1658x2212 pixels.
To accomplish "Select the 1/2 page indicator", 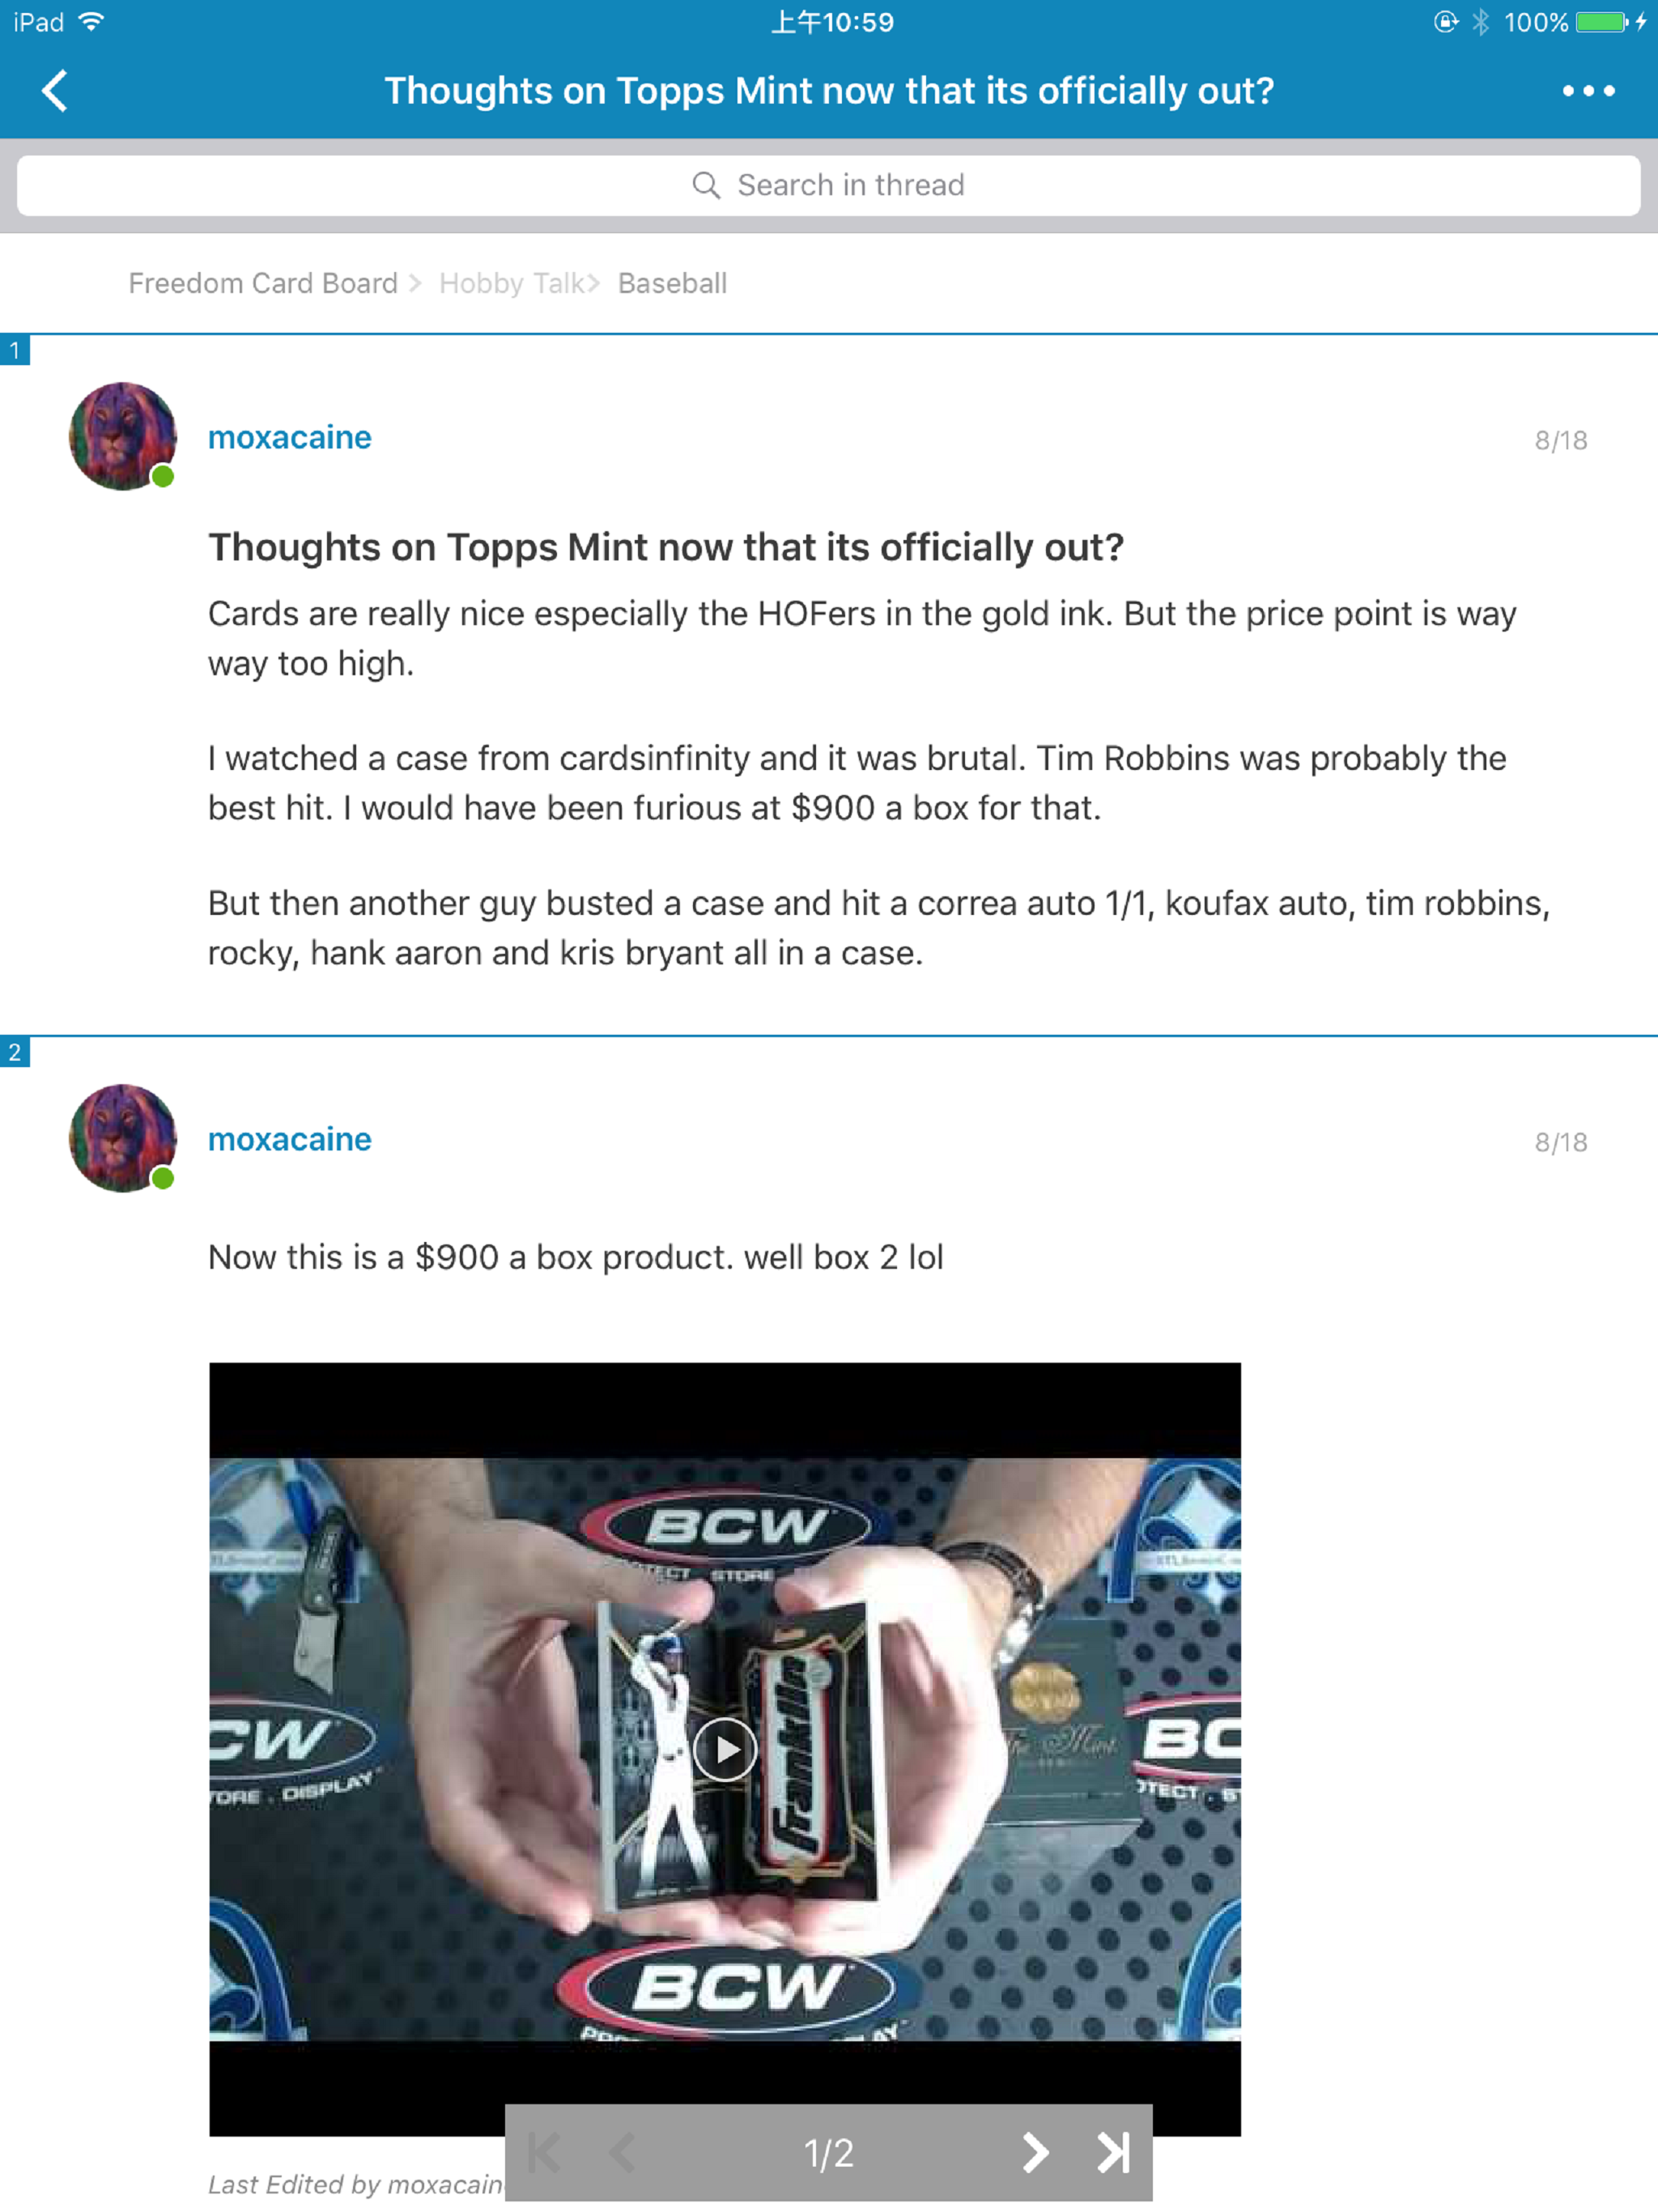I will coord(829,2152).
